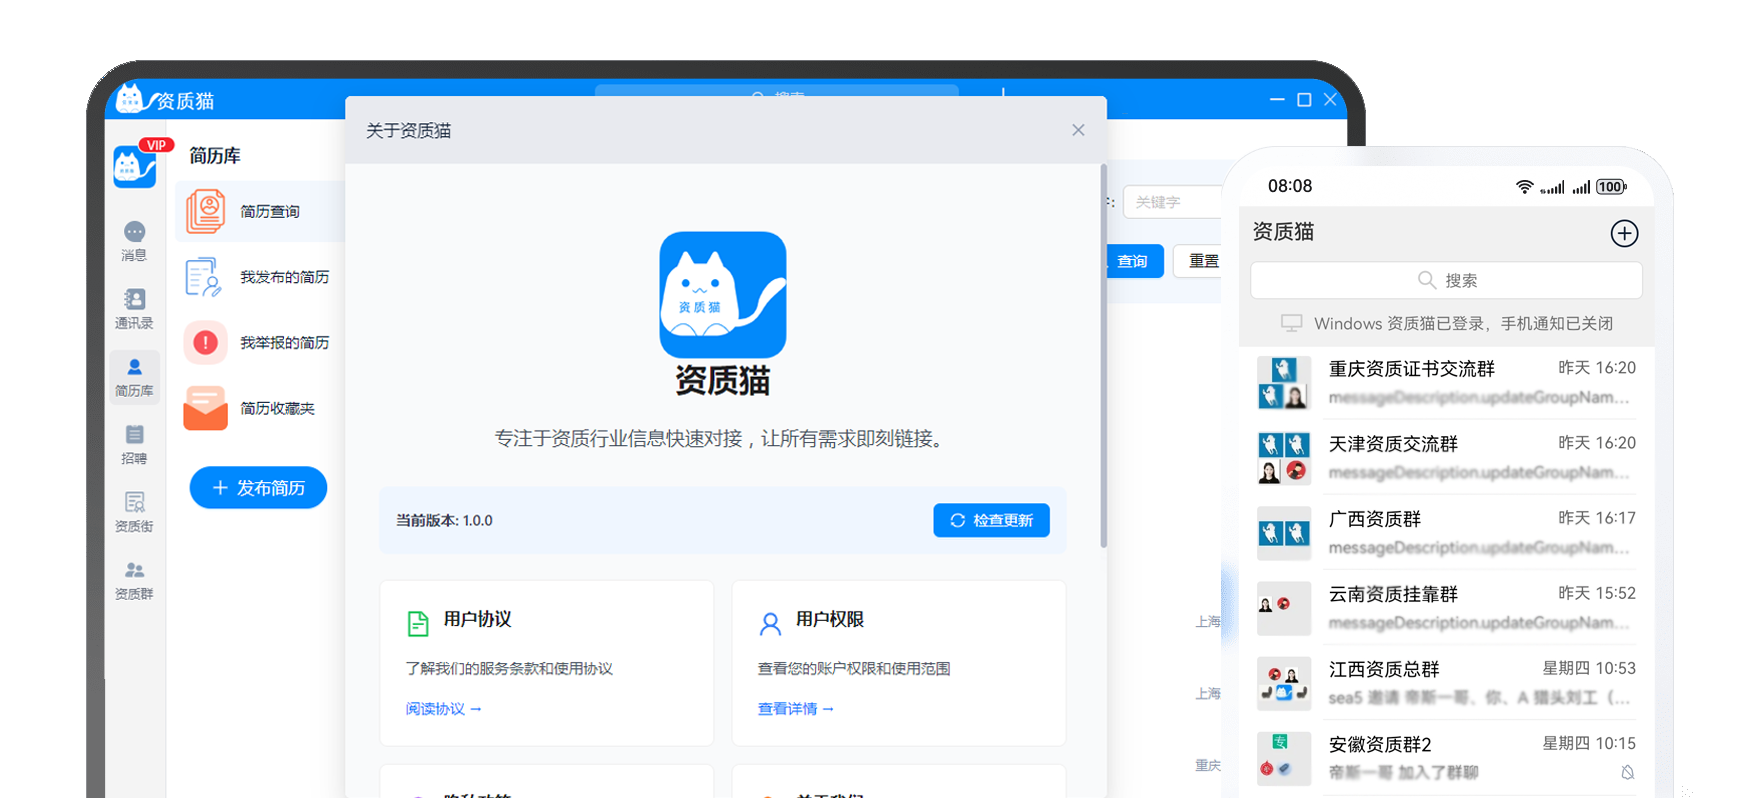Click the 简历收藏夹 envelope icon
The image size is (1744, 798).
(205, 408)
